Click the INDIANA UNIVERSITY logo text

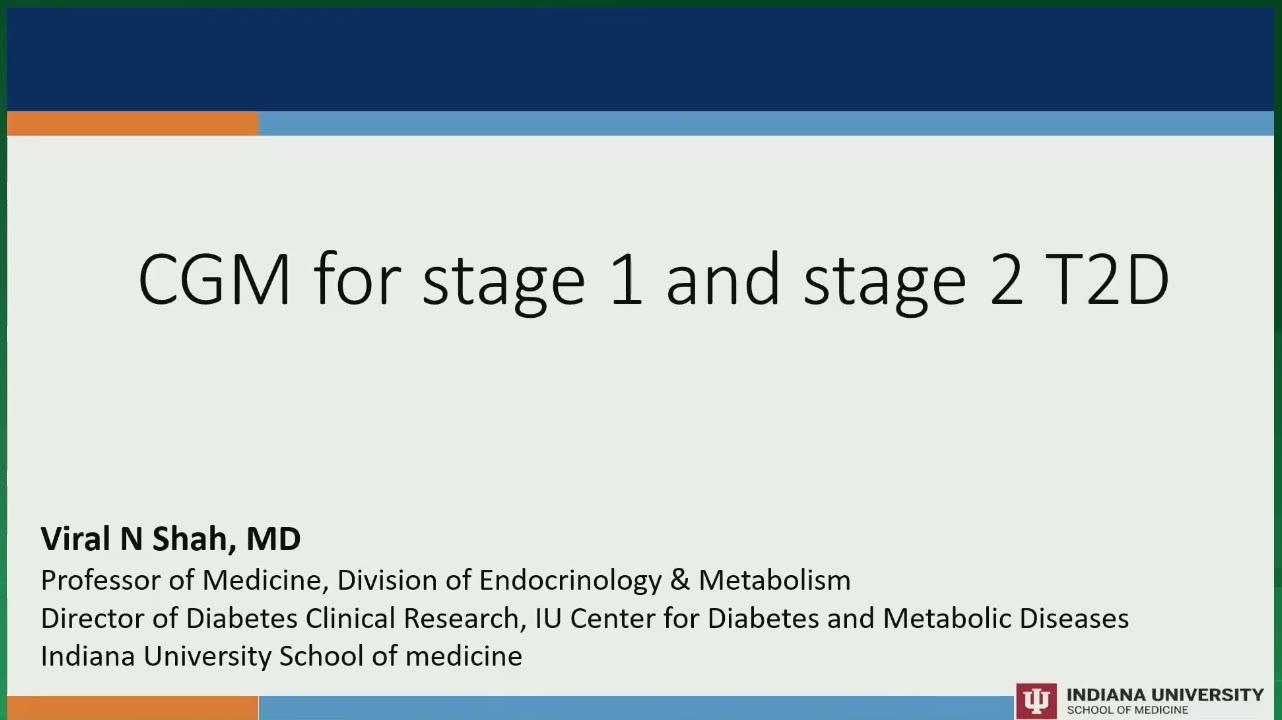coord(1165,694)
